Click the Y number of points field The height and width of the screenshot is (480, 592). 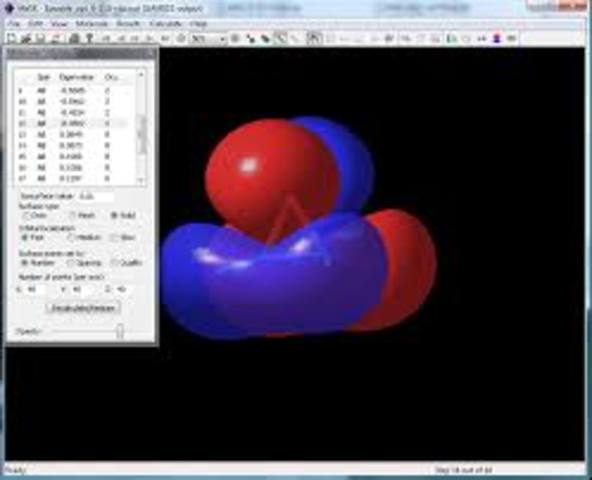coord(82,289)
